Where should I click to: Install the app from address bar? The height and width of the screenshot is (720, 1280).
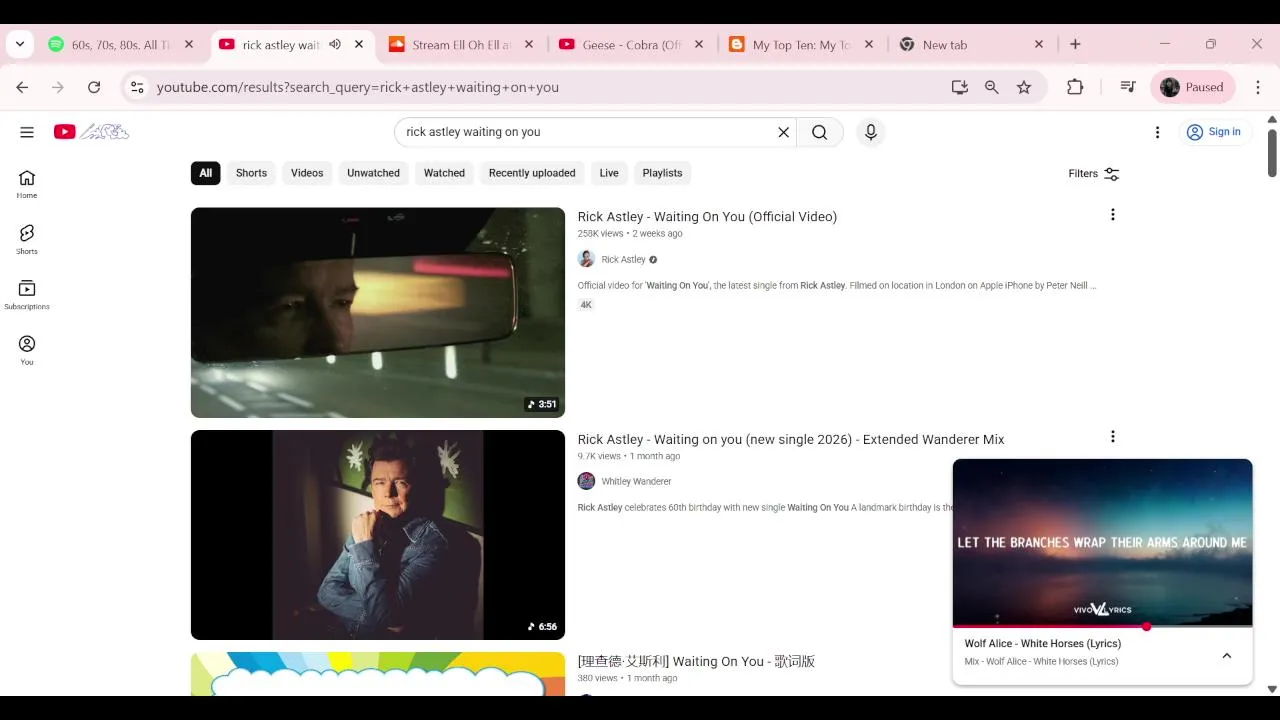pyautogui.click(x=960, y=87)
